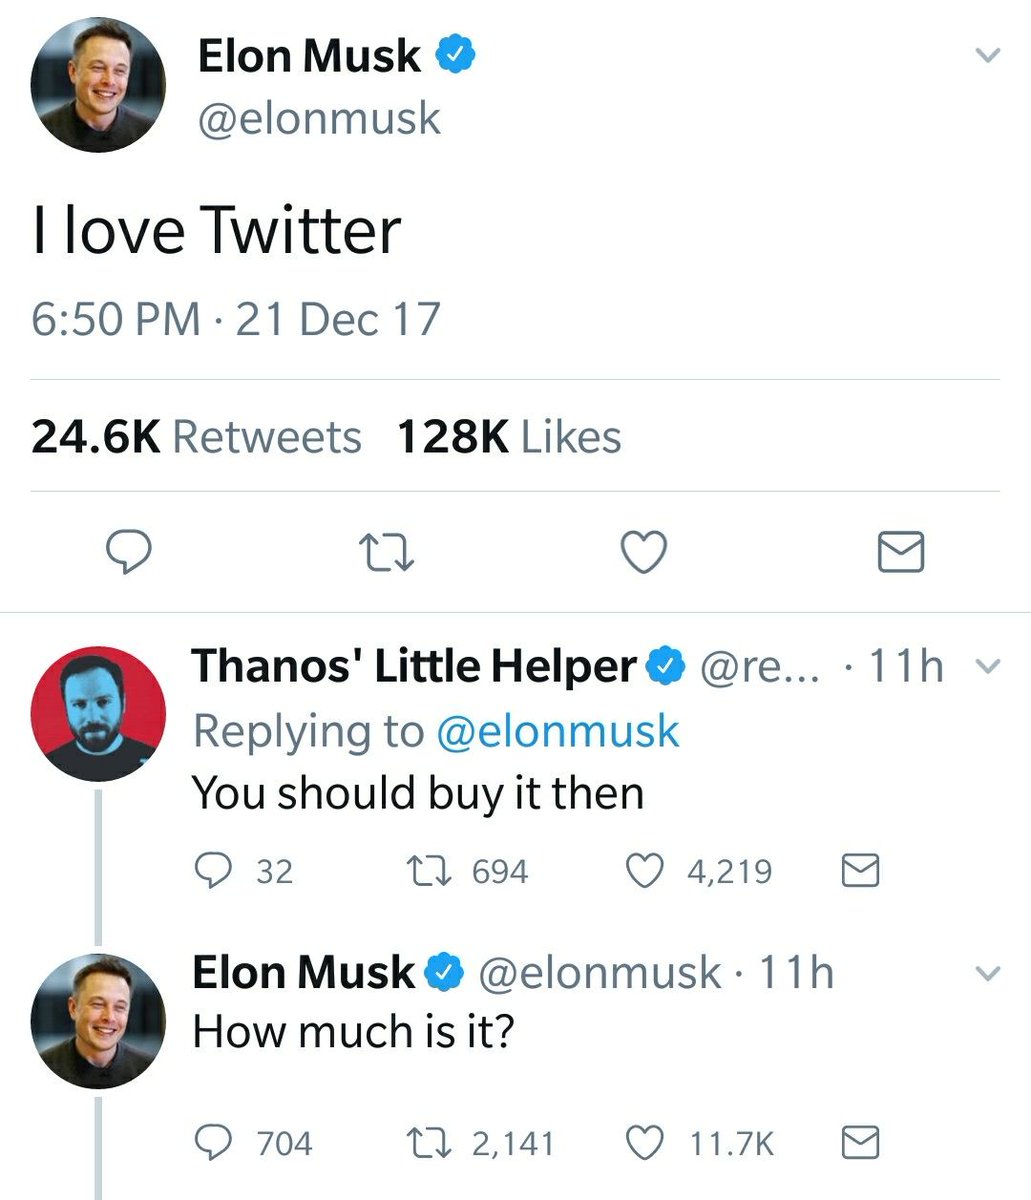This screenshot has height=1200, width=1031.
Task: View the 24.6K Retweets list
Action: 196,435
